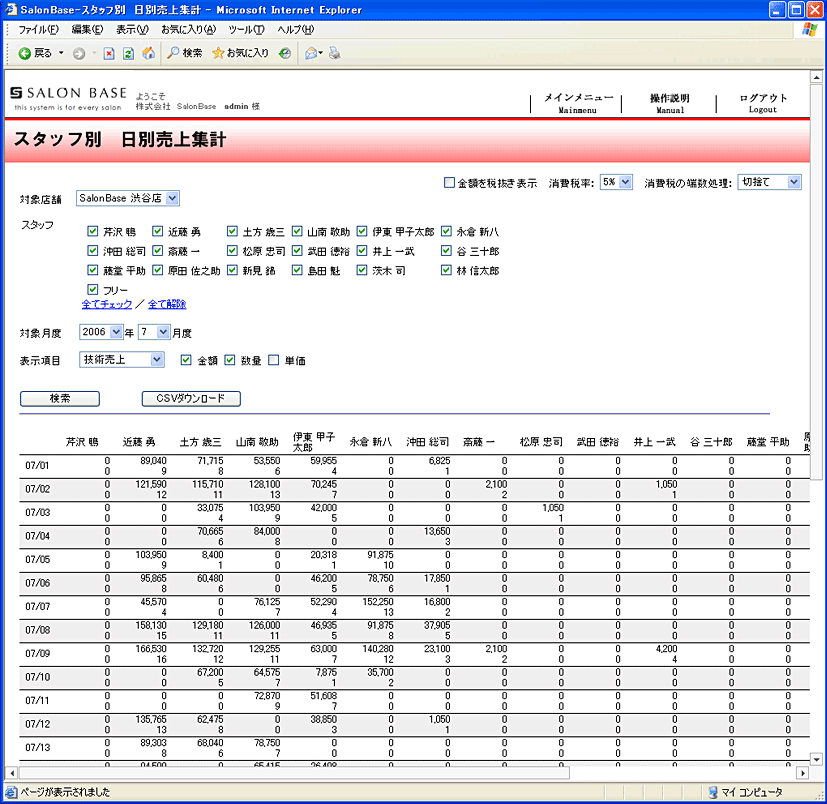Open the 操作説明 Manual link
The image size is (827, 804).
click(670, 103)
